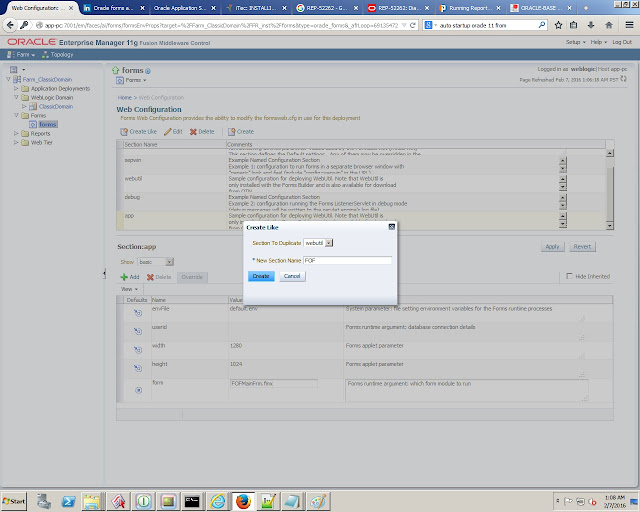640x512 pixels.
Task: Click the bookmark star icon
Action: 558,25
